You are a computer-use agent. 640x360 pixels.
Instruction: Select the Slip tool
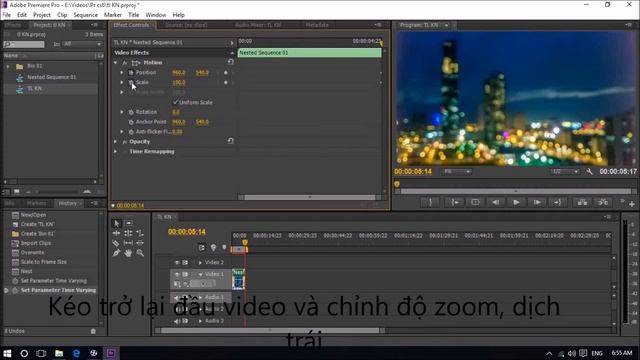click(x=128, y=243)
